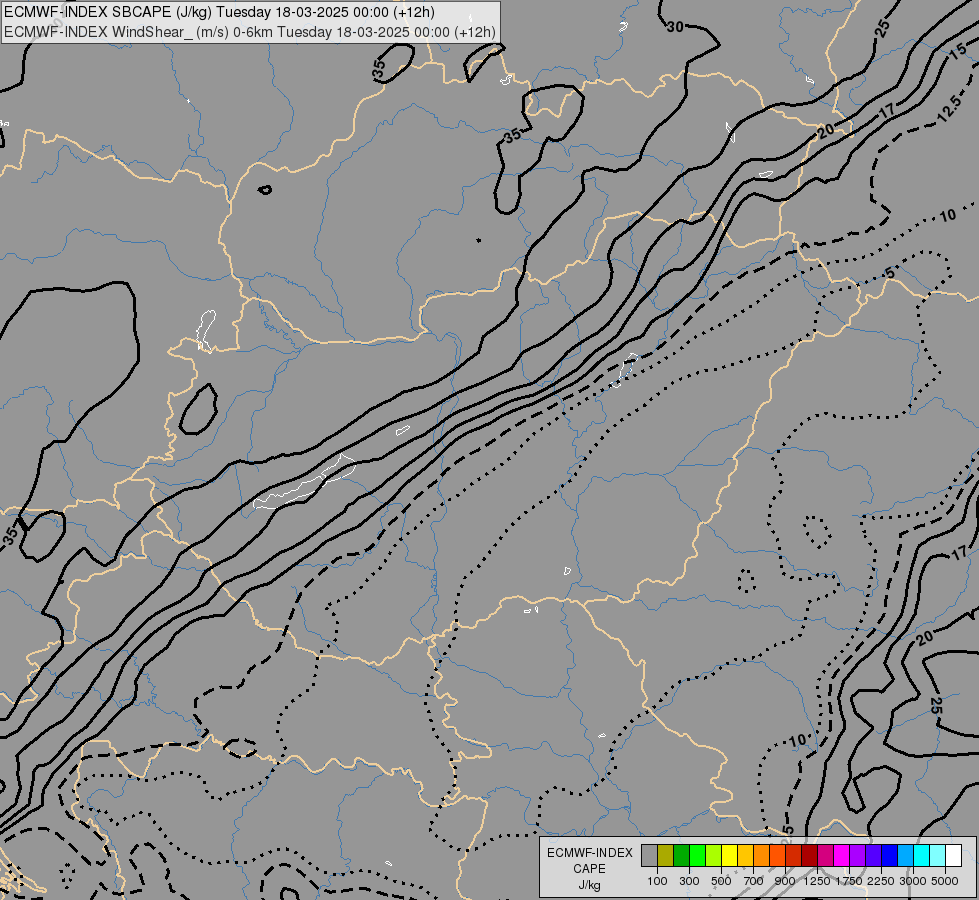This screenshot has height=900, width=979.
Task: Select the bright cyan legend swatch
Action: point(921,855)
